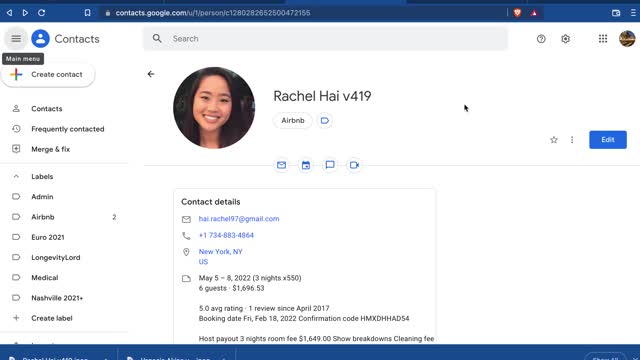Open the New York, NY address link
The width and height of the screenshot is (640, 360).
(x=220, y=251)
